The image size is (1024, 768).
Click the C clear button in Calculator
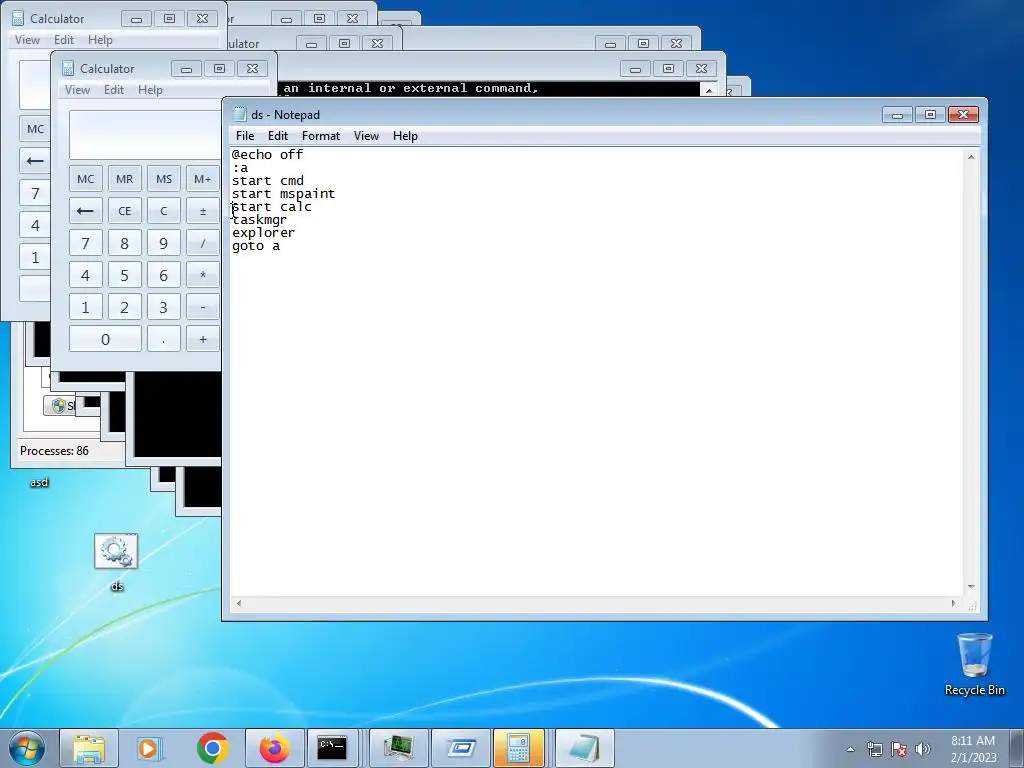(x=164, y=211)
